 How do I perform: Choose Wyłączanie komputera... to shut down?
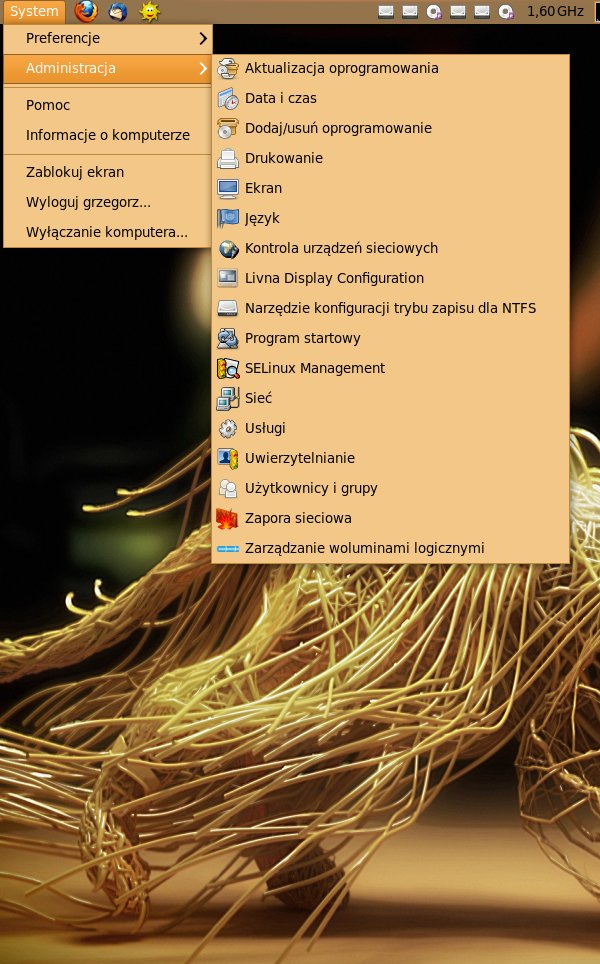click(x=108, y=232)
